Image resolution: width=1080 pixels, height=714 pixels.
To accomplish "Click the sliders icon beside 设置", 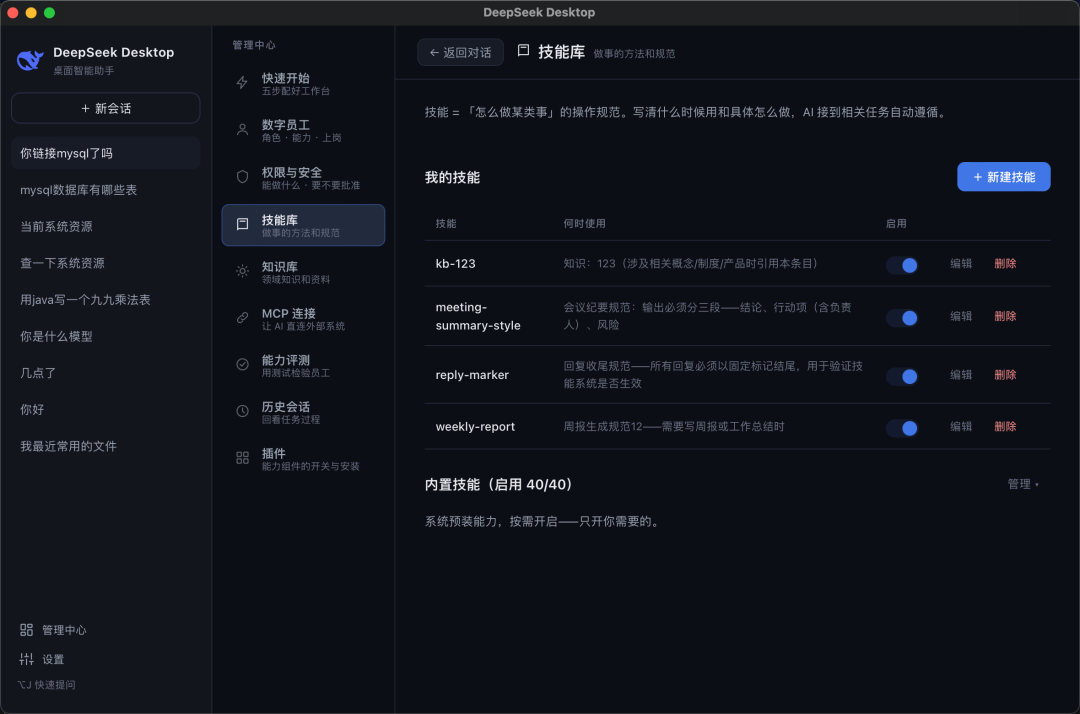I will [x=26, y=659].
